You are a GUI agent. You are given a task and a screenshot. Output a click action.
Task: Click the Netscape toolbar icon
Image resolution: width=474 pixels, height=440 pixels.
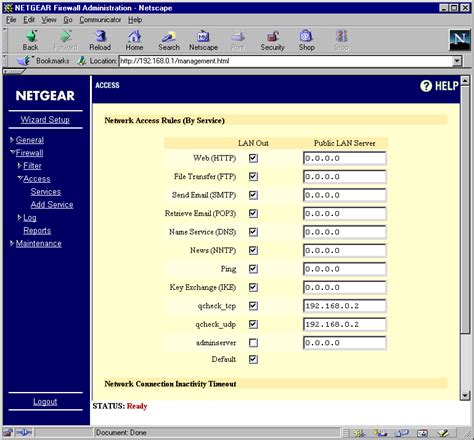[x=203, y=36]
